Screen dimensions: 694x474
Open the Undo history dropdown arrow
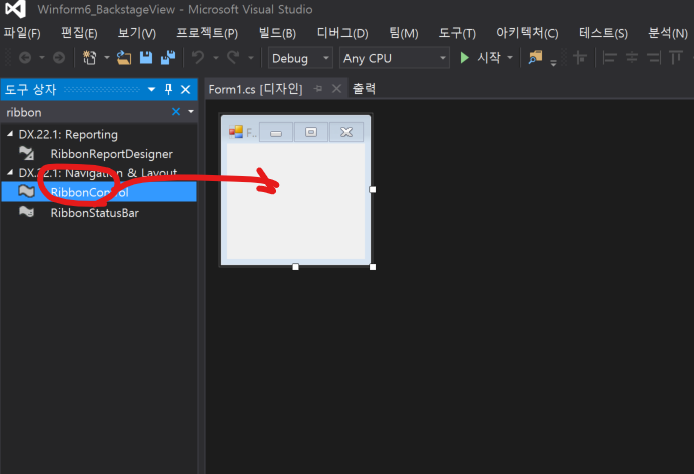coord(216,58)
